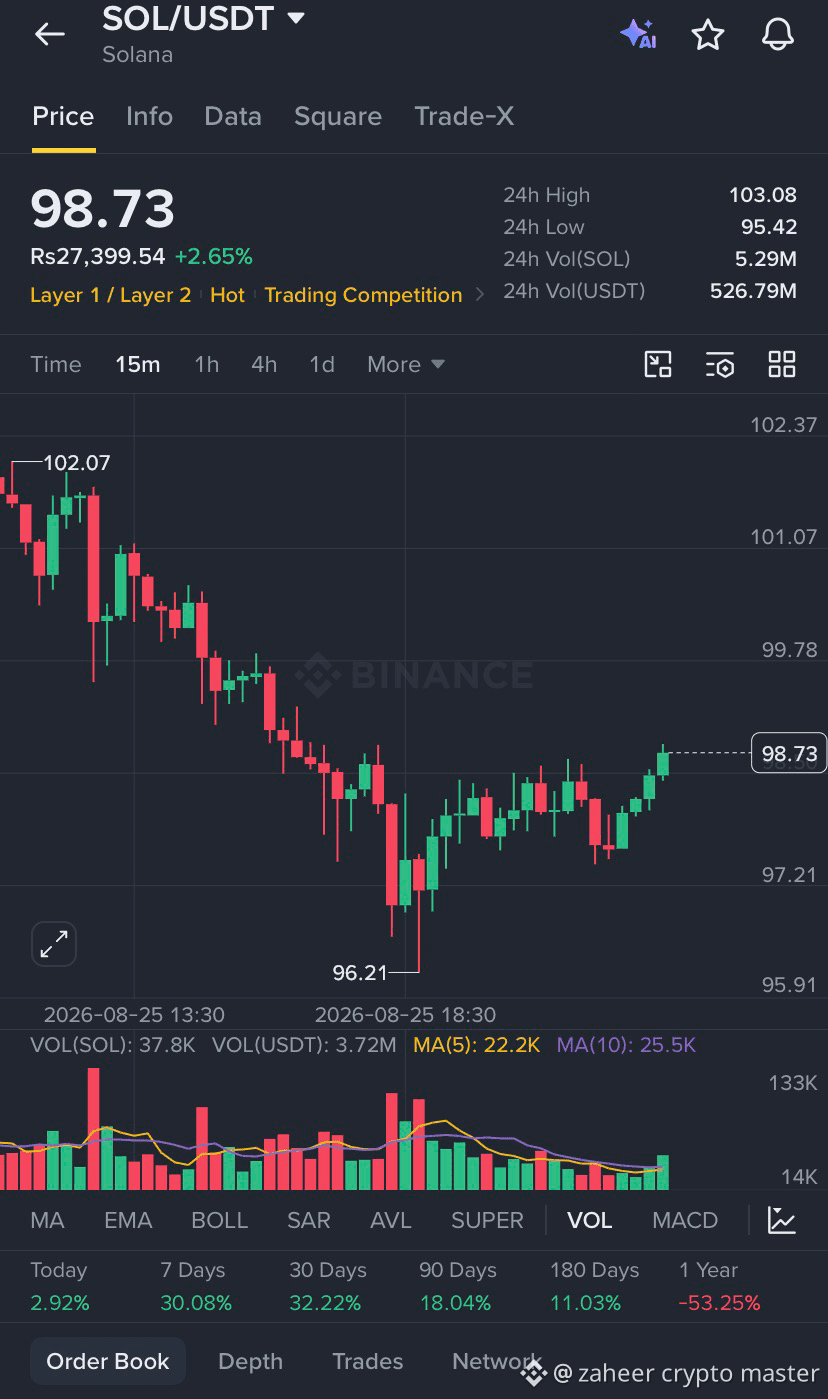Select the 15m interval
Image resolution: width=828 pixels, height=1399 pixels.
pyautogui.click(x=138, y=364)
